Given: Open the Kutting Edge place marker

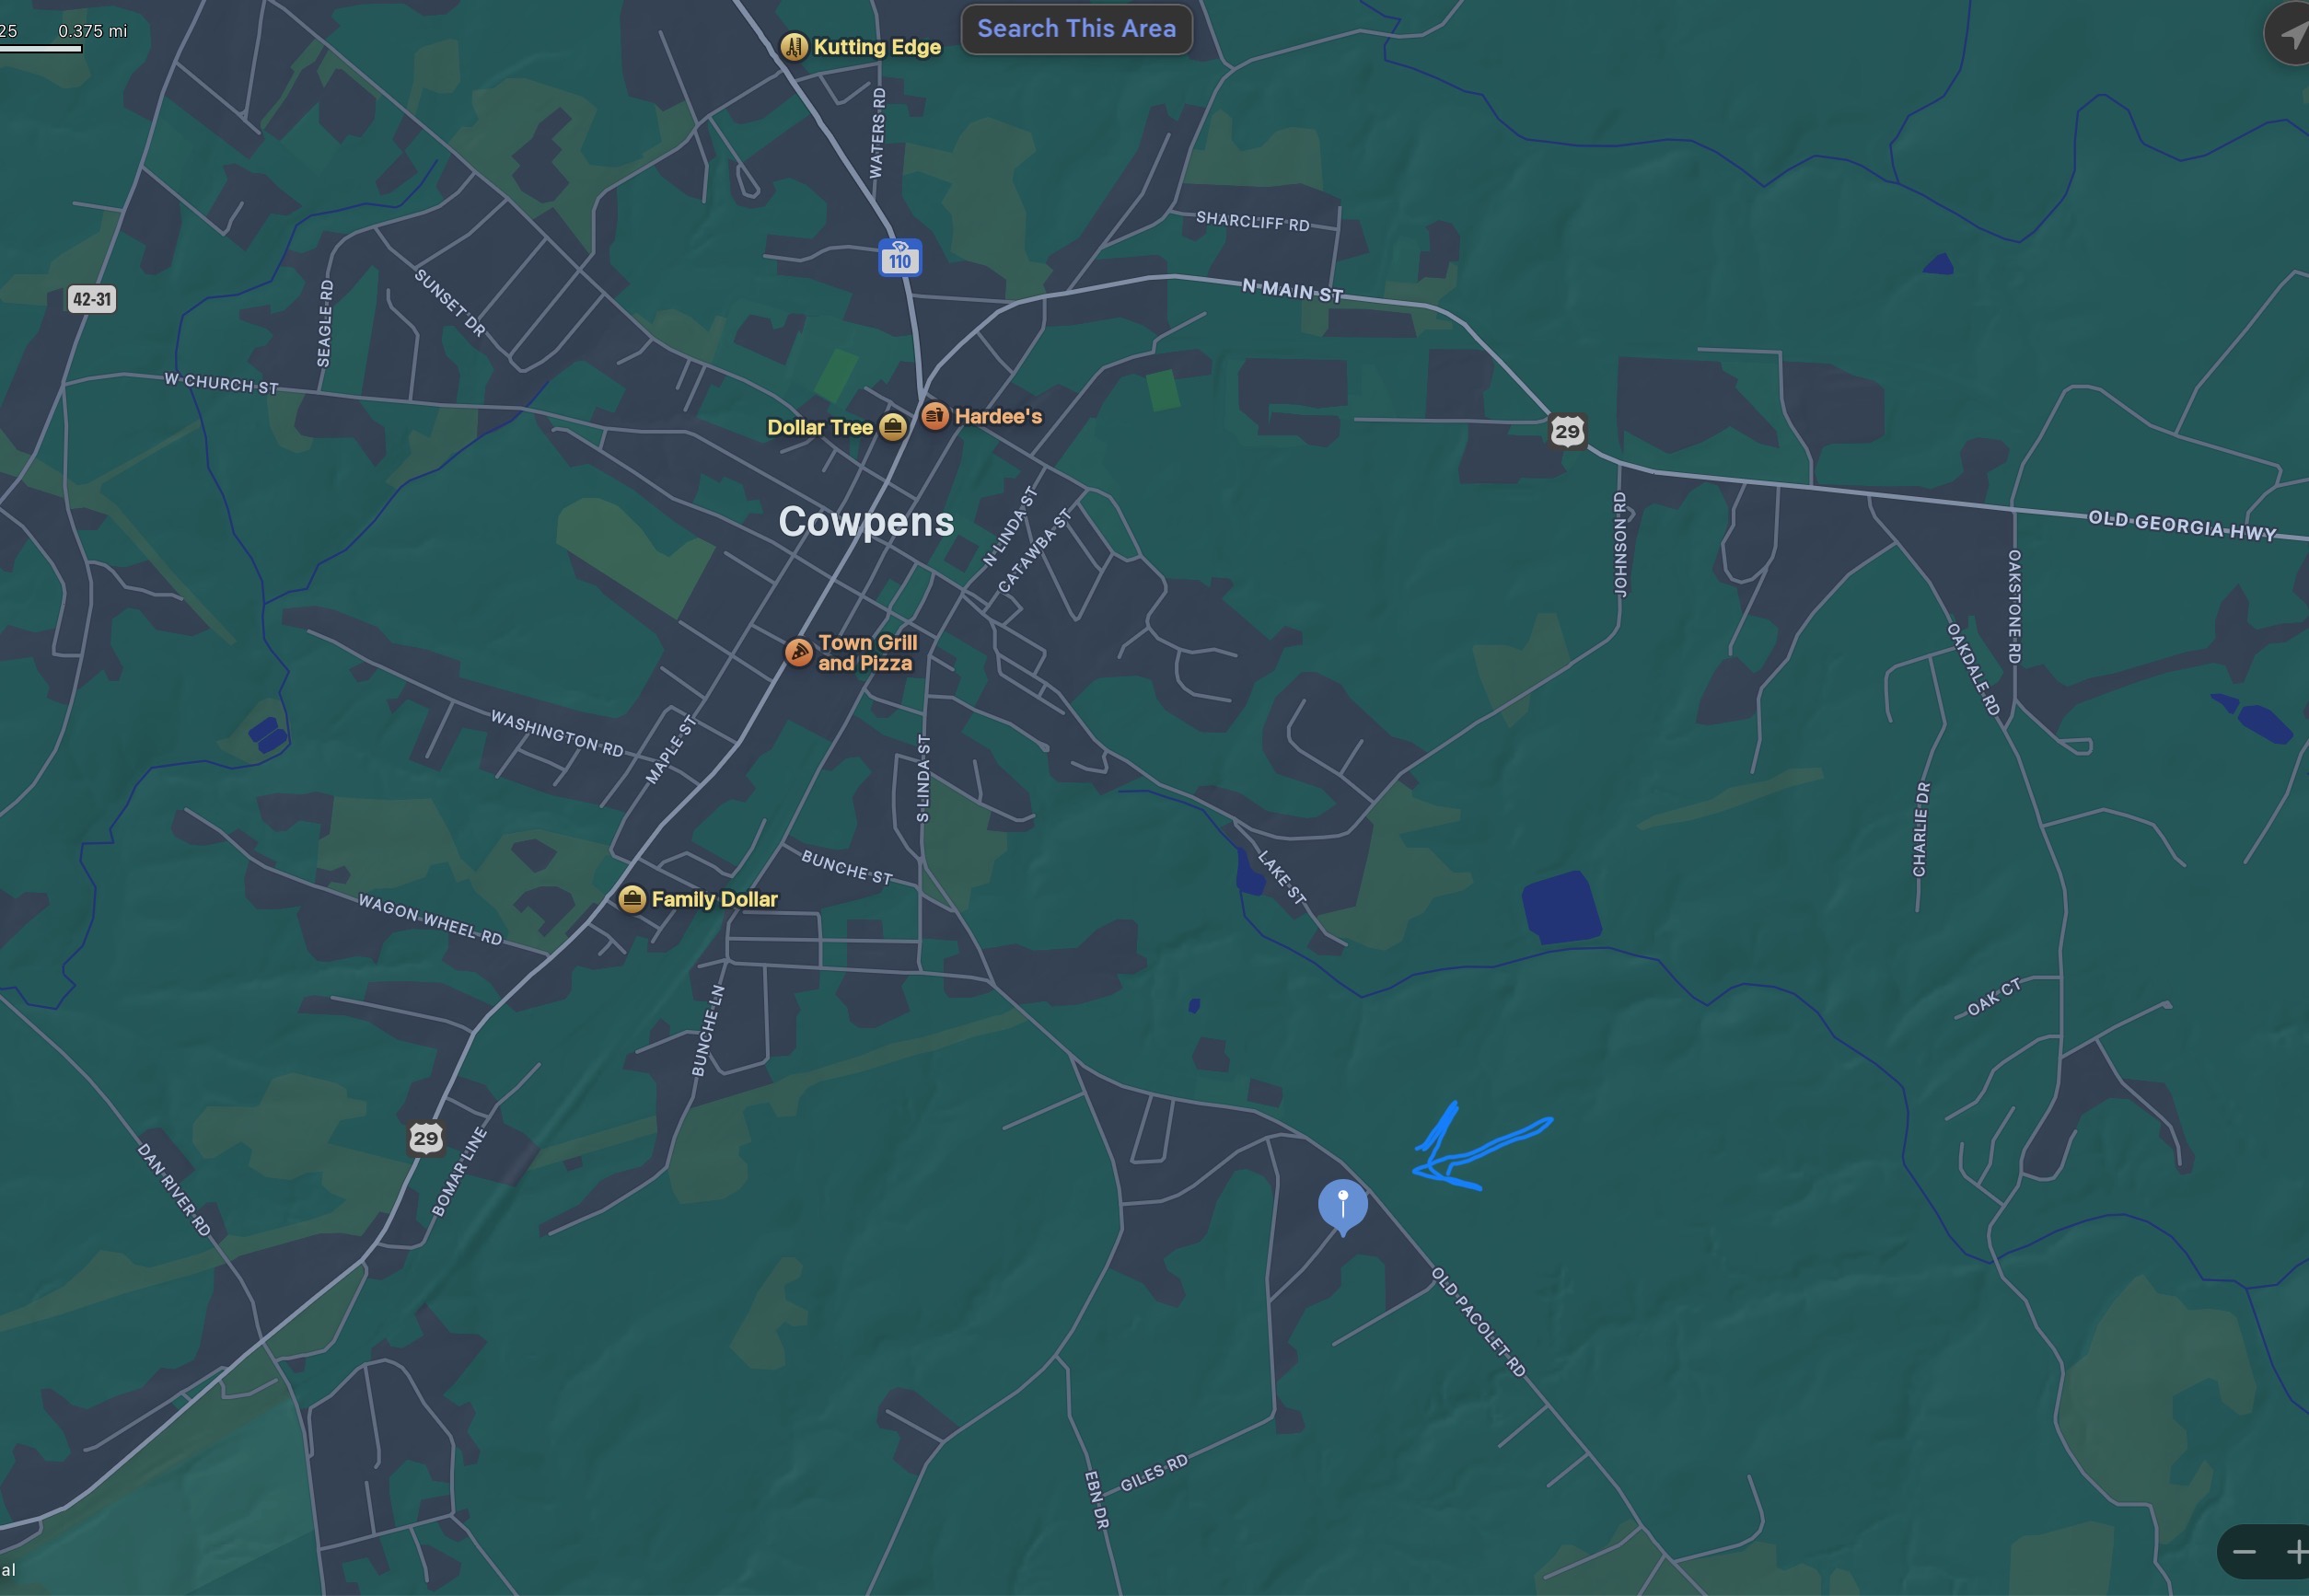Looking at the screenshot, I should point(794,46).
